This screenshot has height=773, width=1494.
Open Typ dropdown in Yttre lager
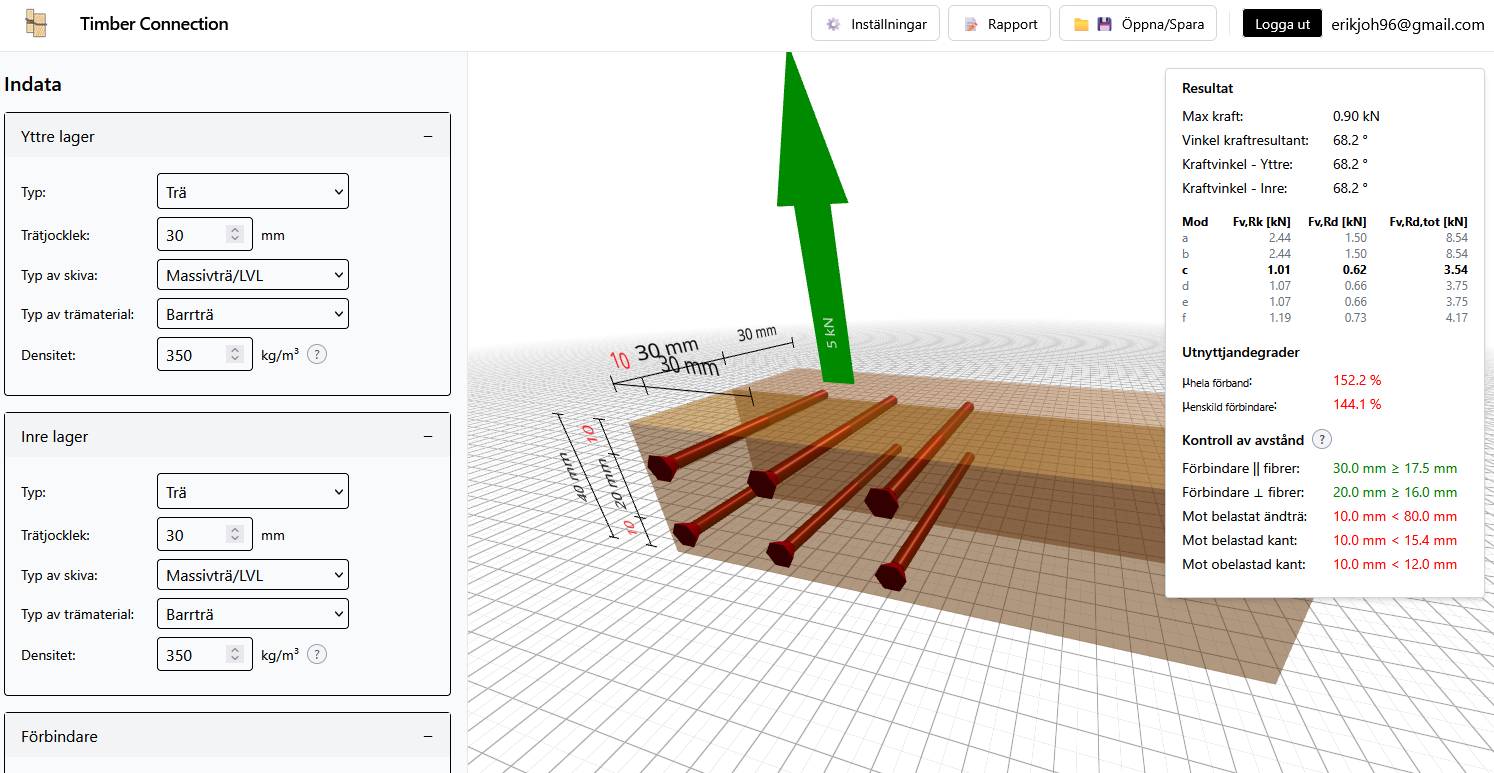(x=252, y=191)
